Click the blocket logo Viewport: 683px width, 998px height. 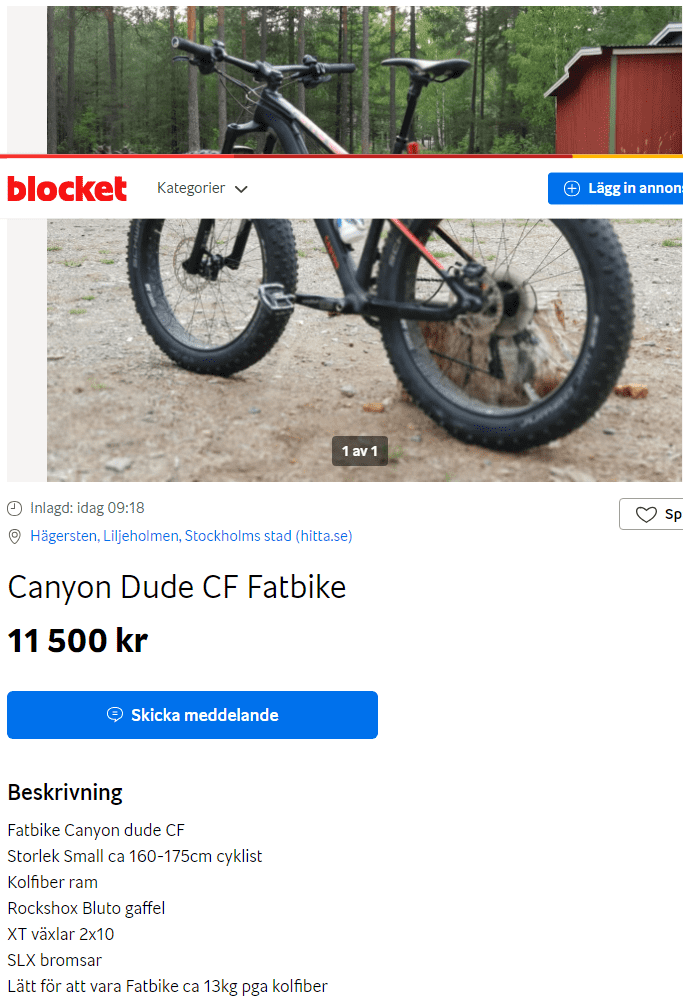[67, 188]
